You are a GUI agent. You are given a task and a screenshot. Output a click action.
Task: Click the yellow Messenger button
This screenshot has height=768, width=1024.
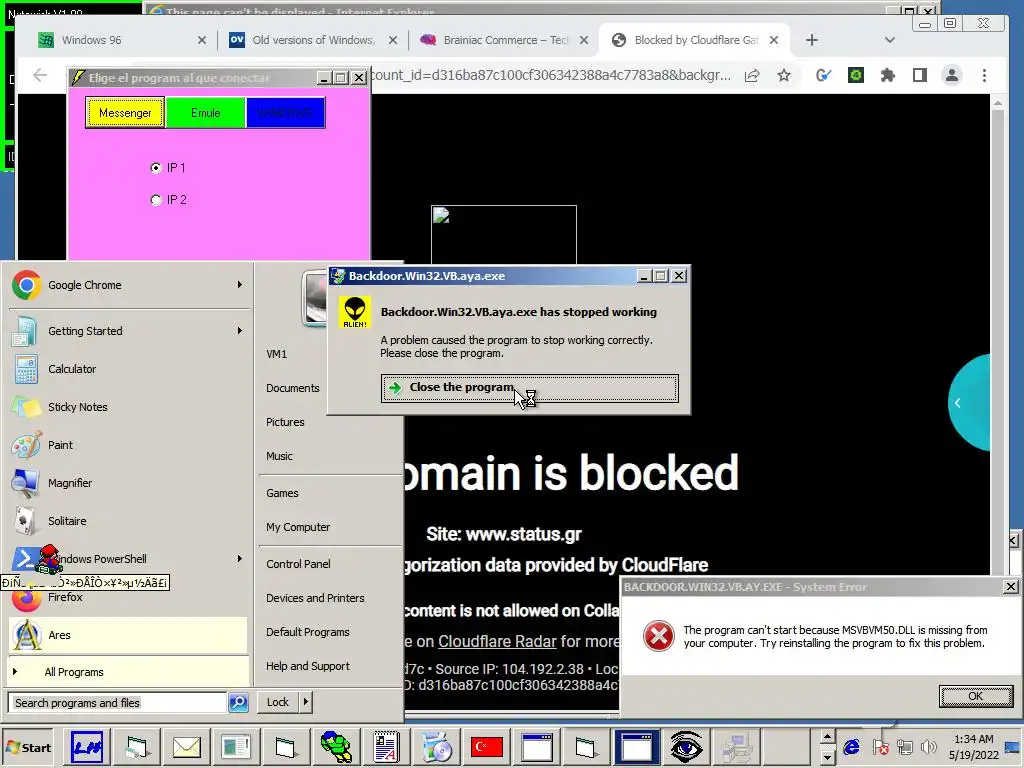[125, 113]
